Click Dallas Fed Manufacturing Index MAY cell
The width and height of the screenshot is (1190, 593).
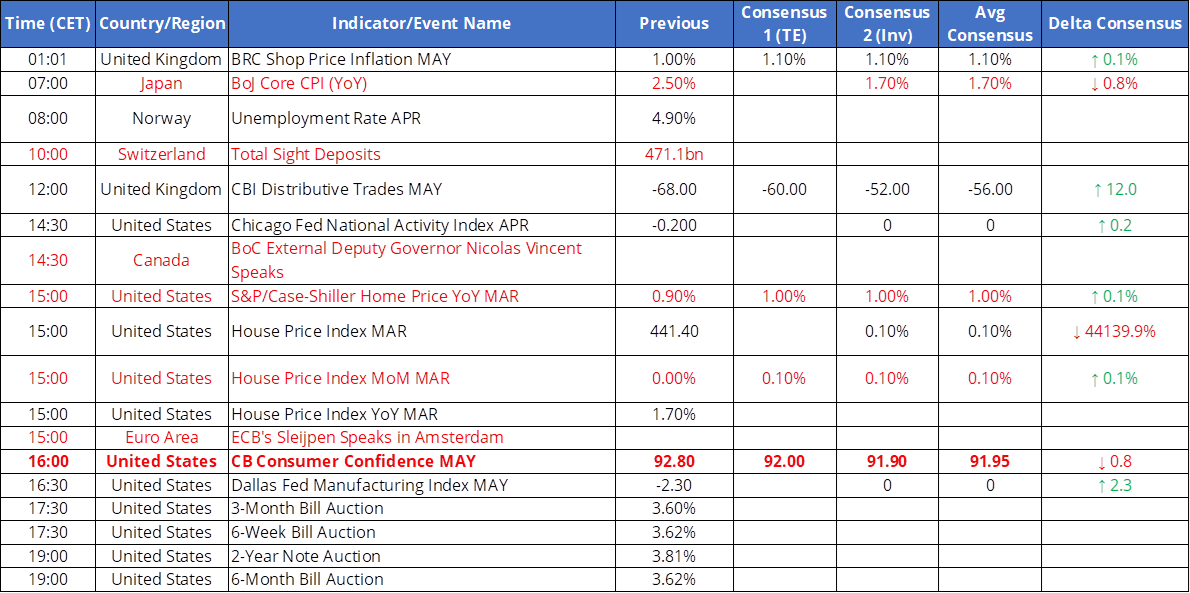tap(422, 484)
